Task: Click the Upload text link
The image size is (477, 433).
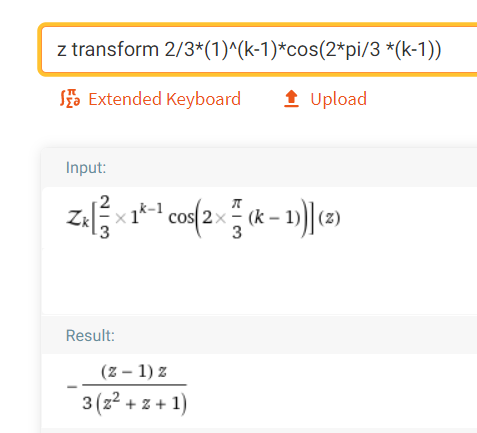Action: [338, 99]
